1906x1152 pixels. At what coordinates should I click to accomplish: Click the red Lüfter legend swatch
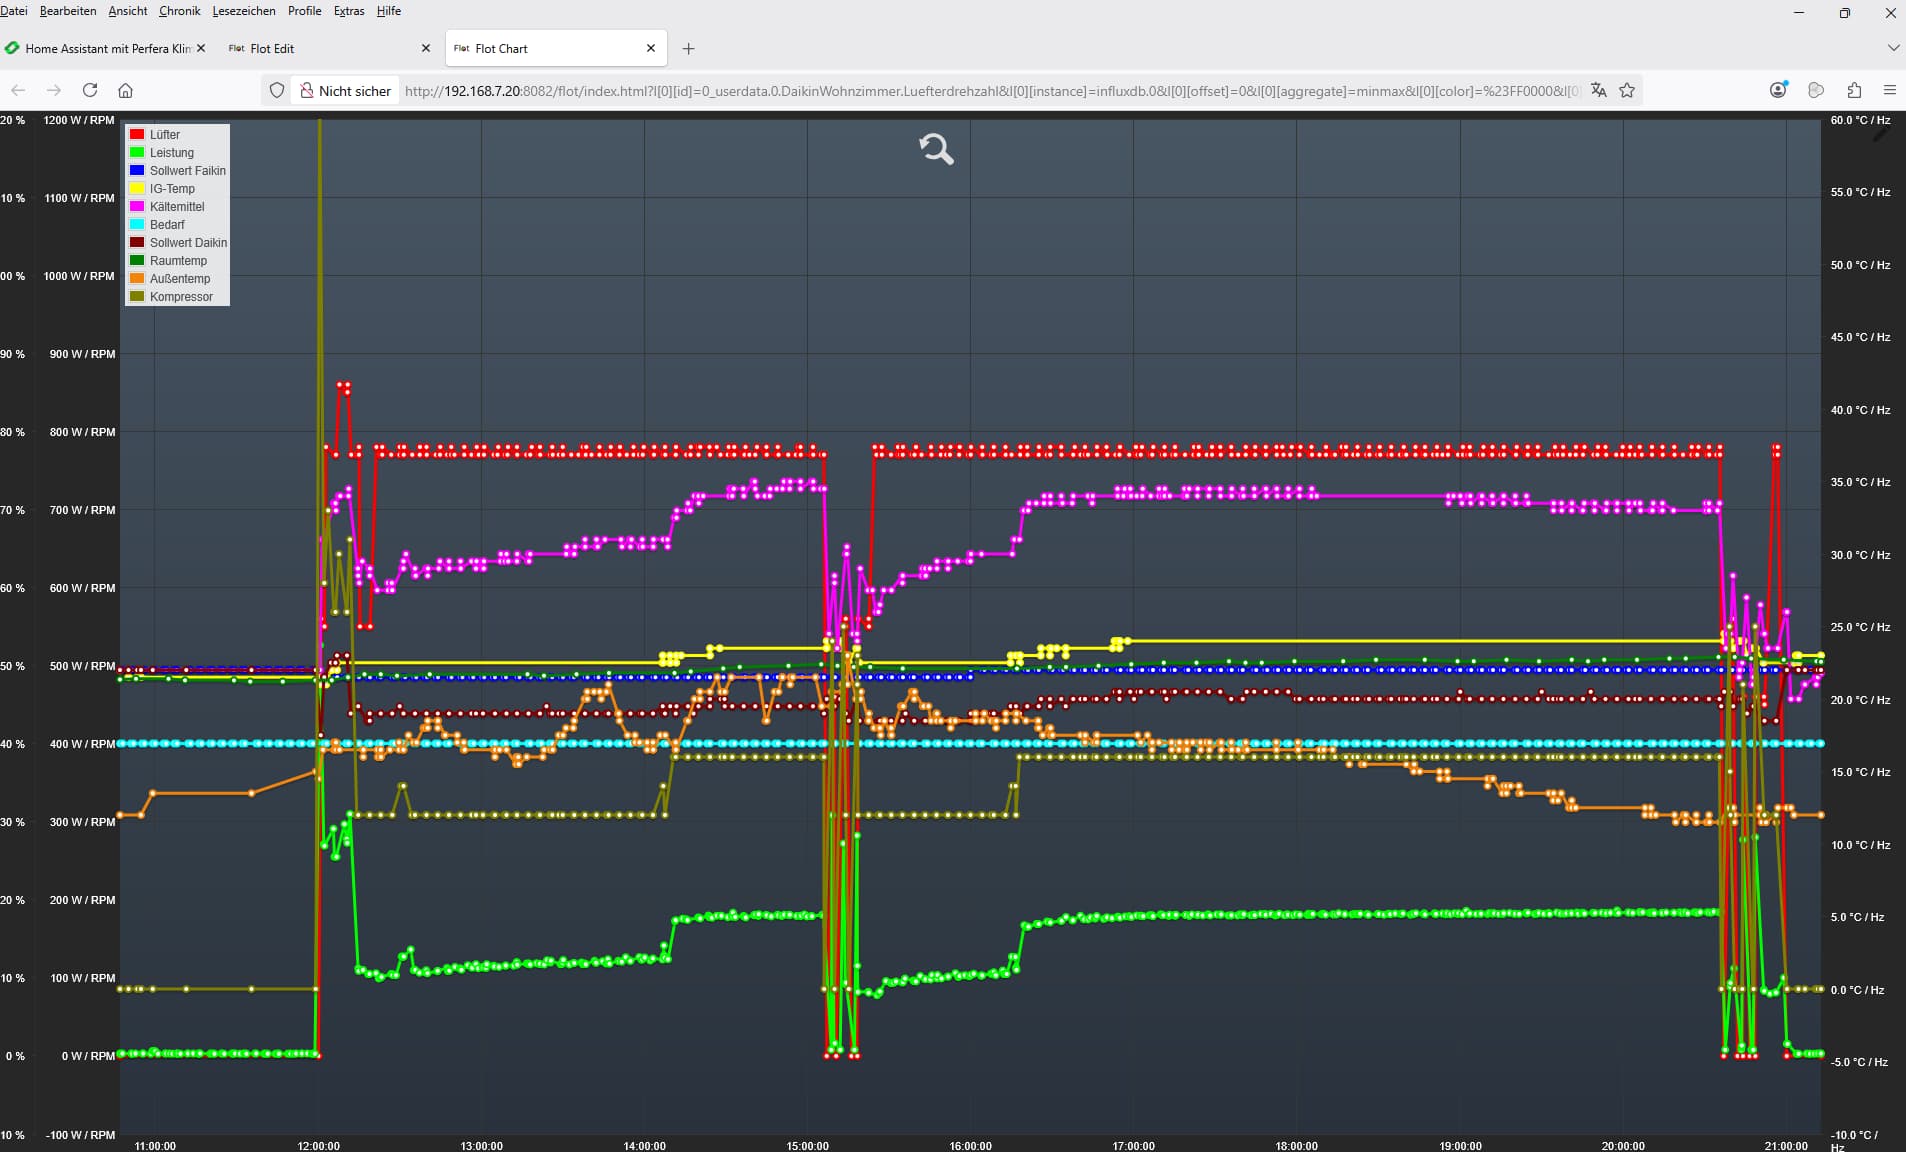point(137,135)
